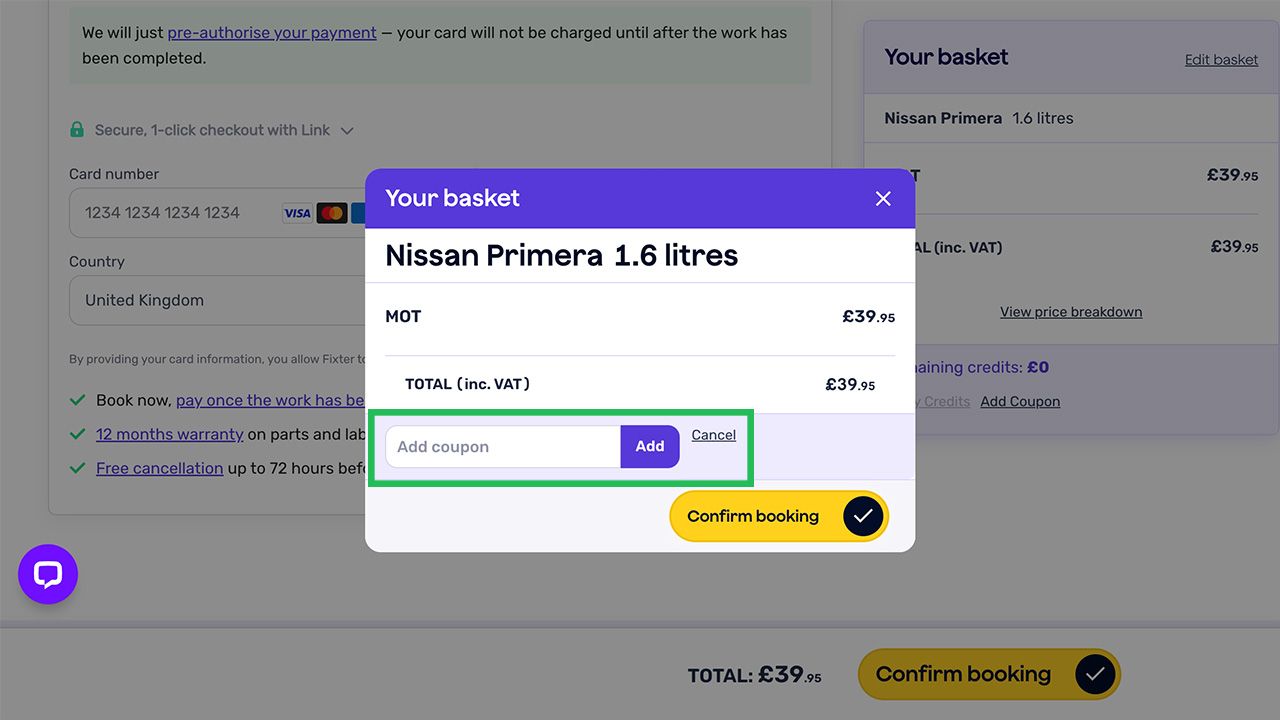The height and width of the screenshot is (720, 1280).
Task: Click checkmark icon in popup Confirm booking
Action: click(863, 516)
